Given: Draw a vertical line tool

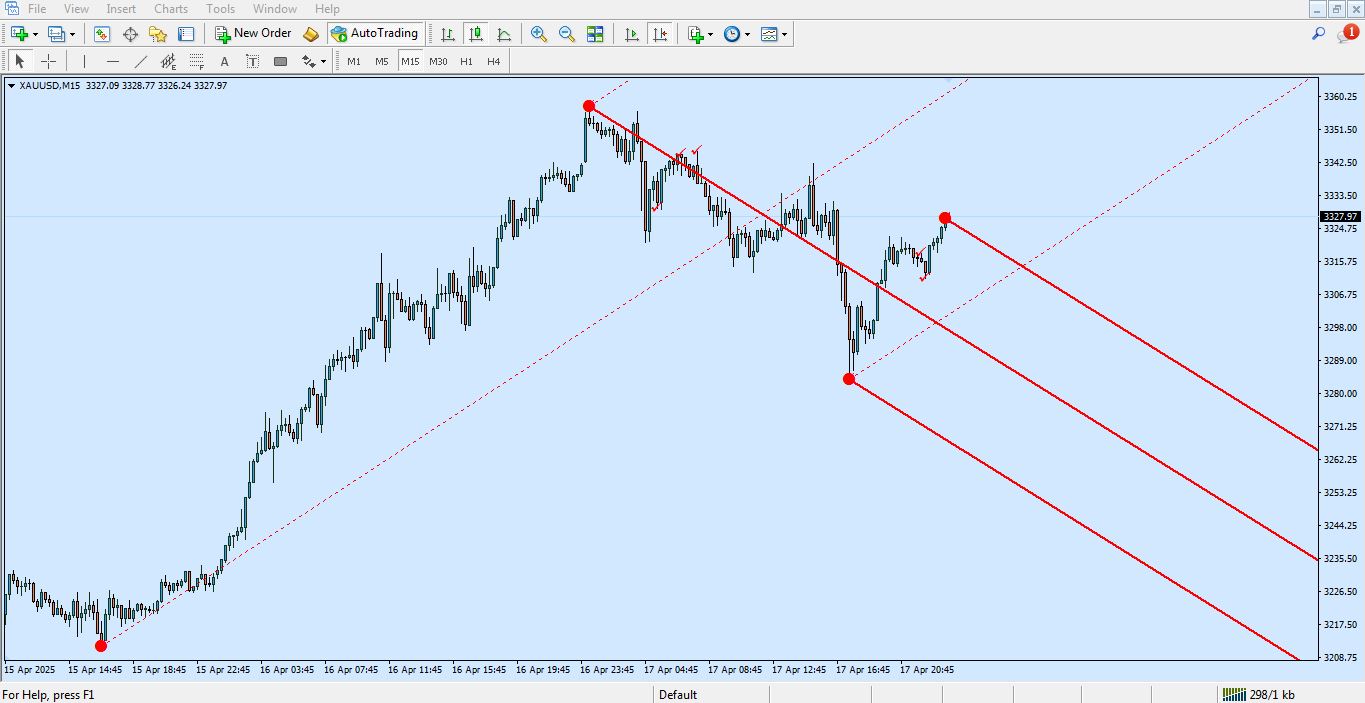Looking at the screenshot, I should (84, 61).
